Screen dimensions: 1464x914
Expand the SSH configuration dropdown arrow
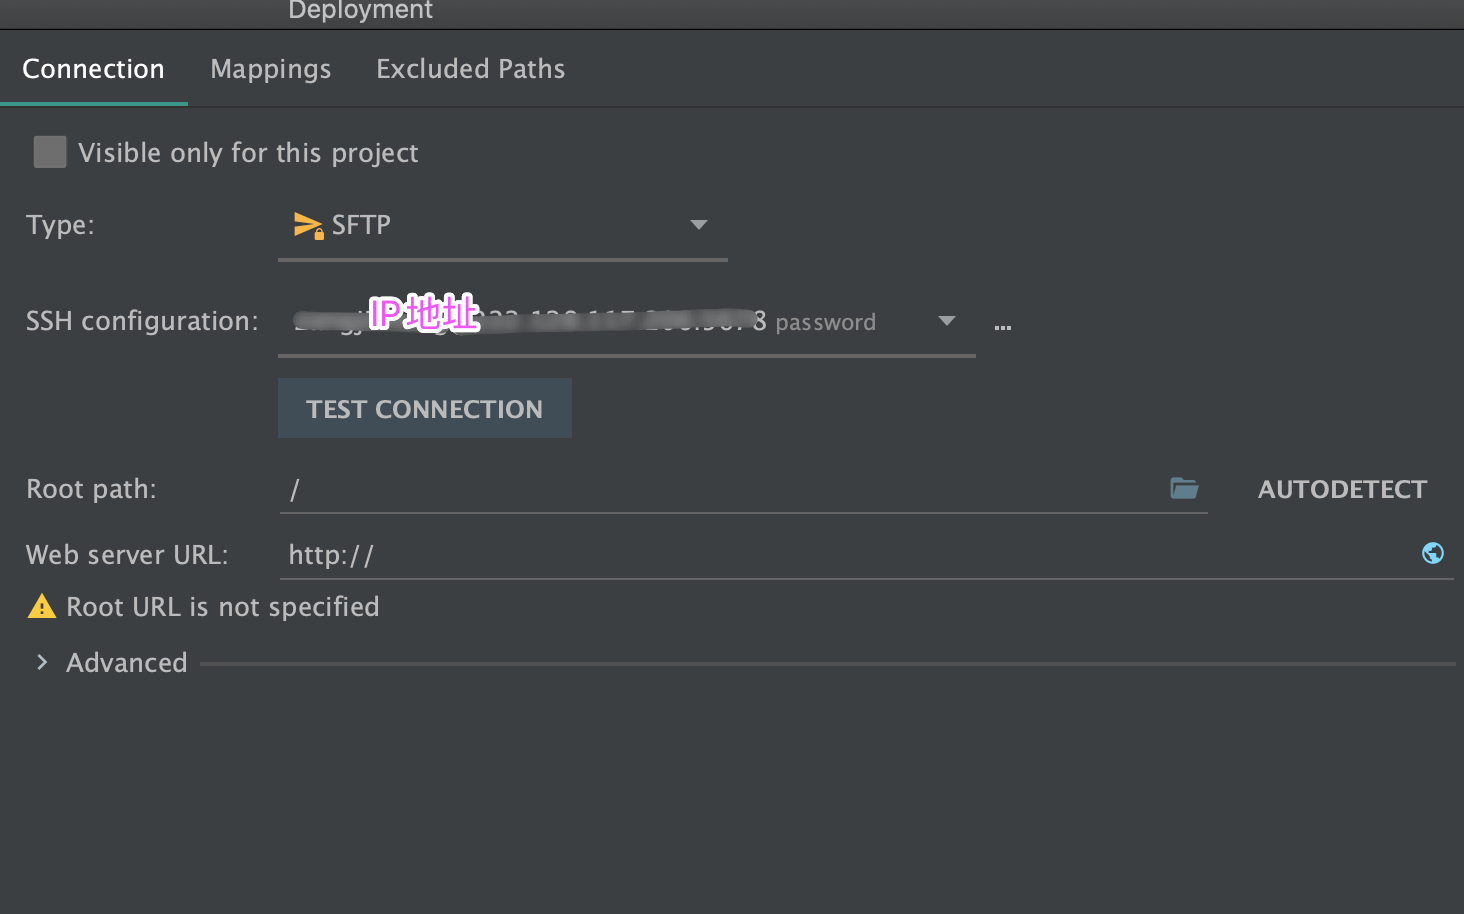click(946, 321)
